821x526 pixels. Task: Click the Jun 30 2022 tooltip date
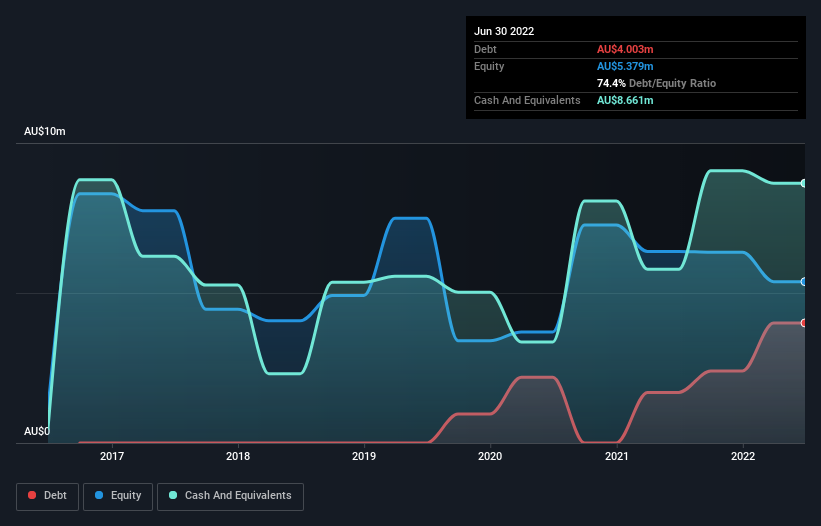coord(504,31)
